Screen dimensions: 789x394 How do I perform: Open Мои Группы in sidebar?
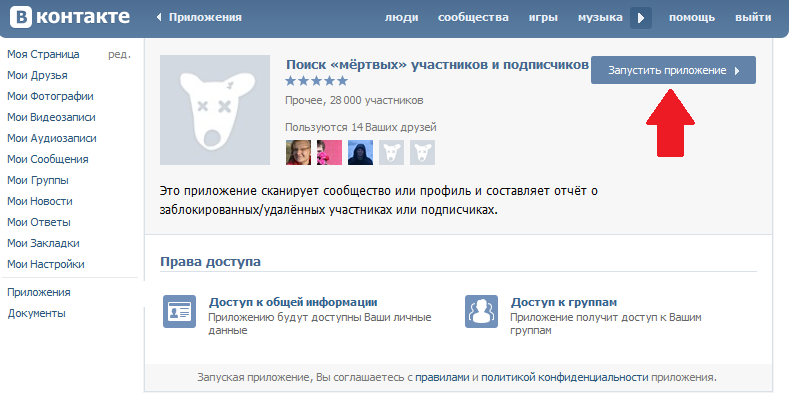pyautogui.click(x=38, y=180)
